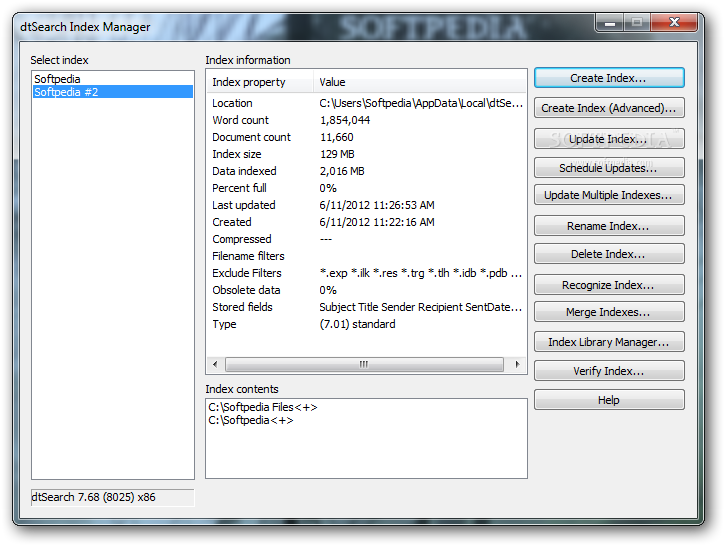
Task: Select the Created property row
Action: pos(367,222)
